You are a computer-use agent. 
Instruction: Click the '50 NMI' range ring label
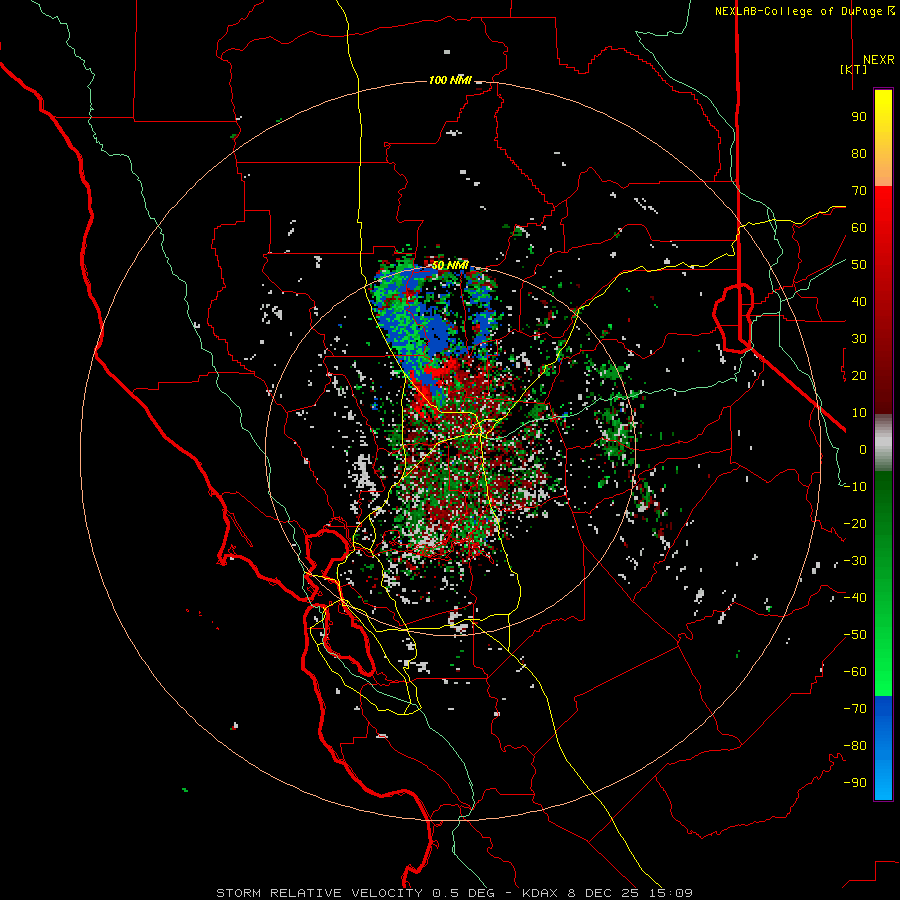coord(450,265)
